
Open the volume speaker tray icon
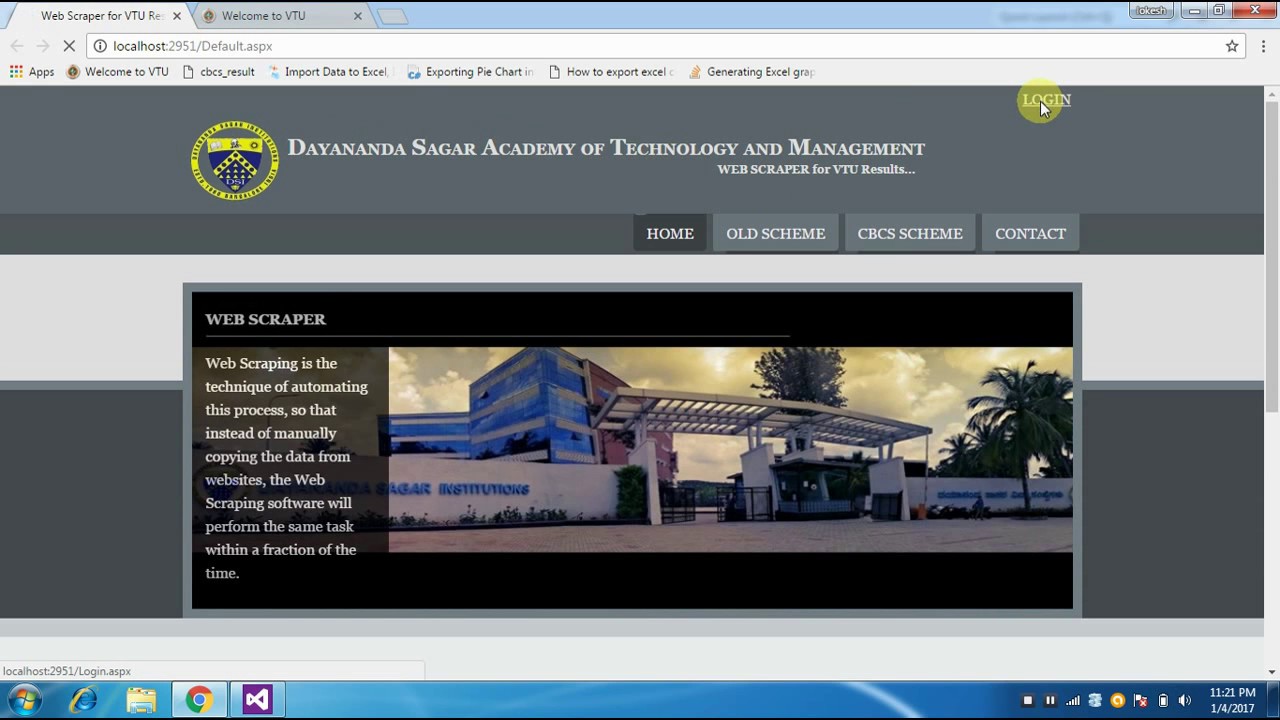(1185, 701)
